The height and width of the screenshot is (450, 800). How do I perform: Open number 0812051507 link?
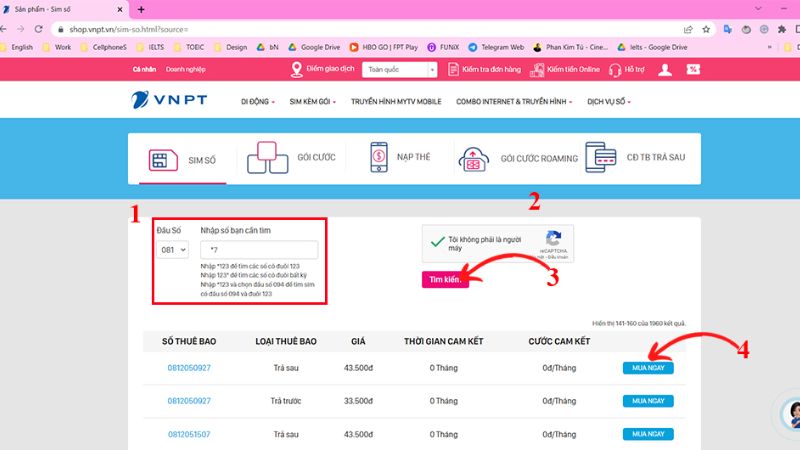click(x=189, y=434)
